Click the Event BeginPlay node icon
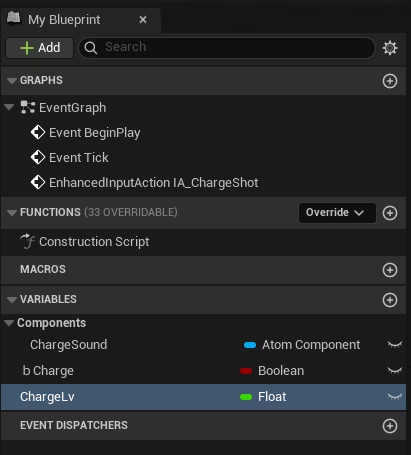Viewport: 411px width, 455px height. (x=38, y=132)
